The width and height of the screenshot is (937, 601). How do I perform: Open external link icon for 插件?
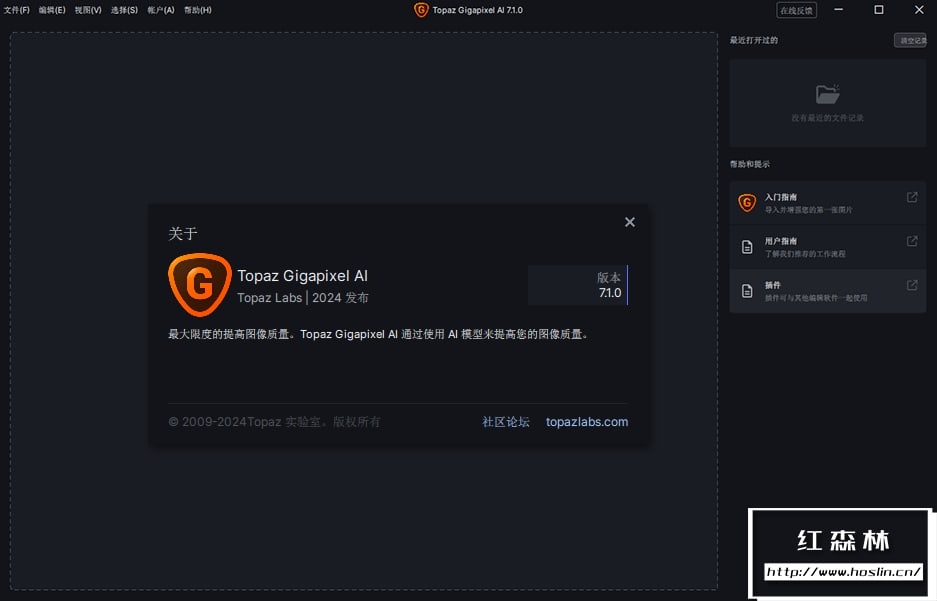coord(912,286)
